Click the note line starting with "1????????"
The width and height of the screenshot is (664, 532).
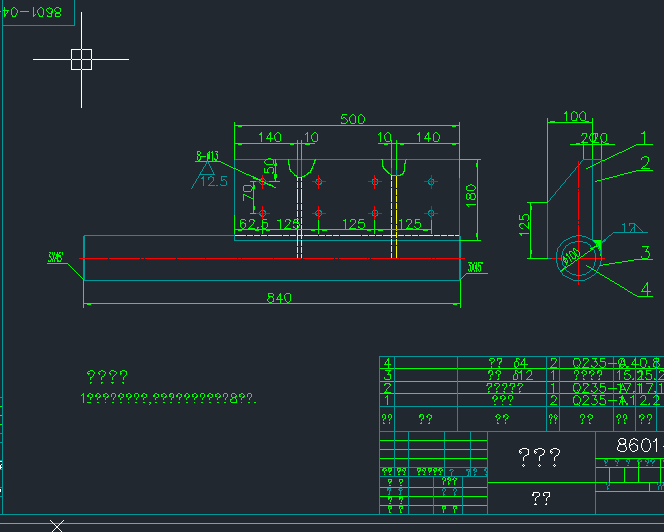pyautogui.click(x=168, y=398)
